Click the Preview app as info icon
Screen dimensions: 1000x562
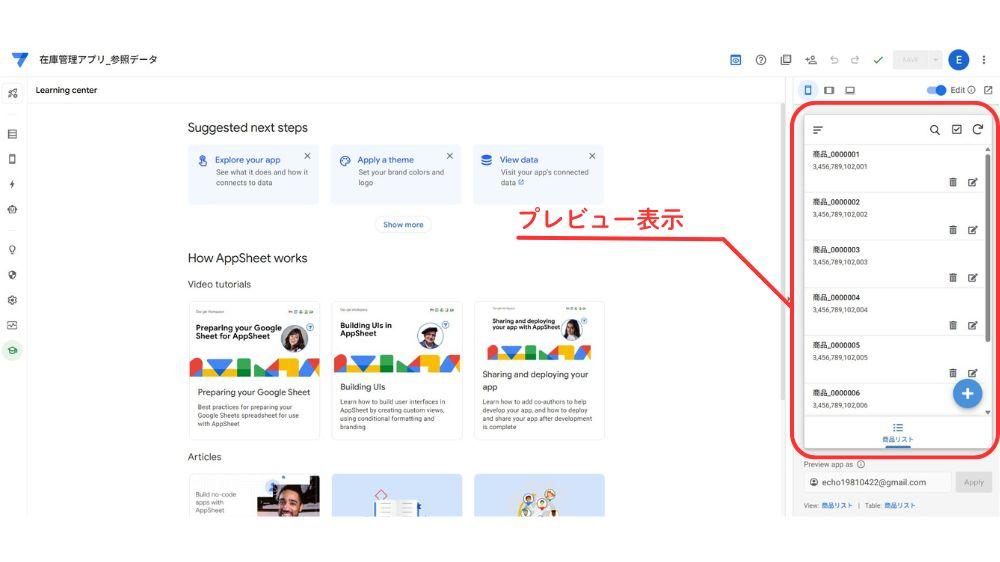coord(861,464)
